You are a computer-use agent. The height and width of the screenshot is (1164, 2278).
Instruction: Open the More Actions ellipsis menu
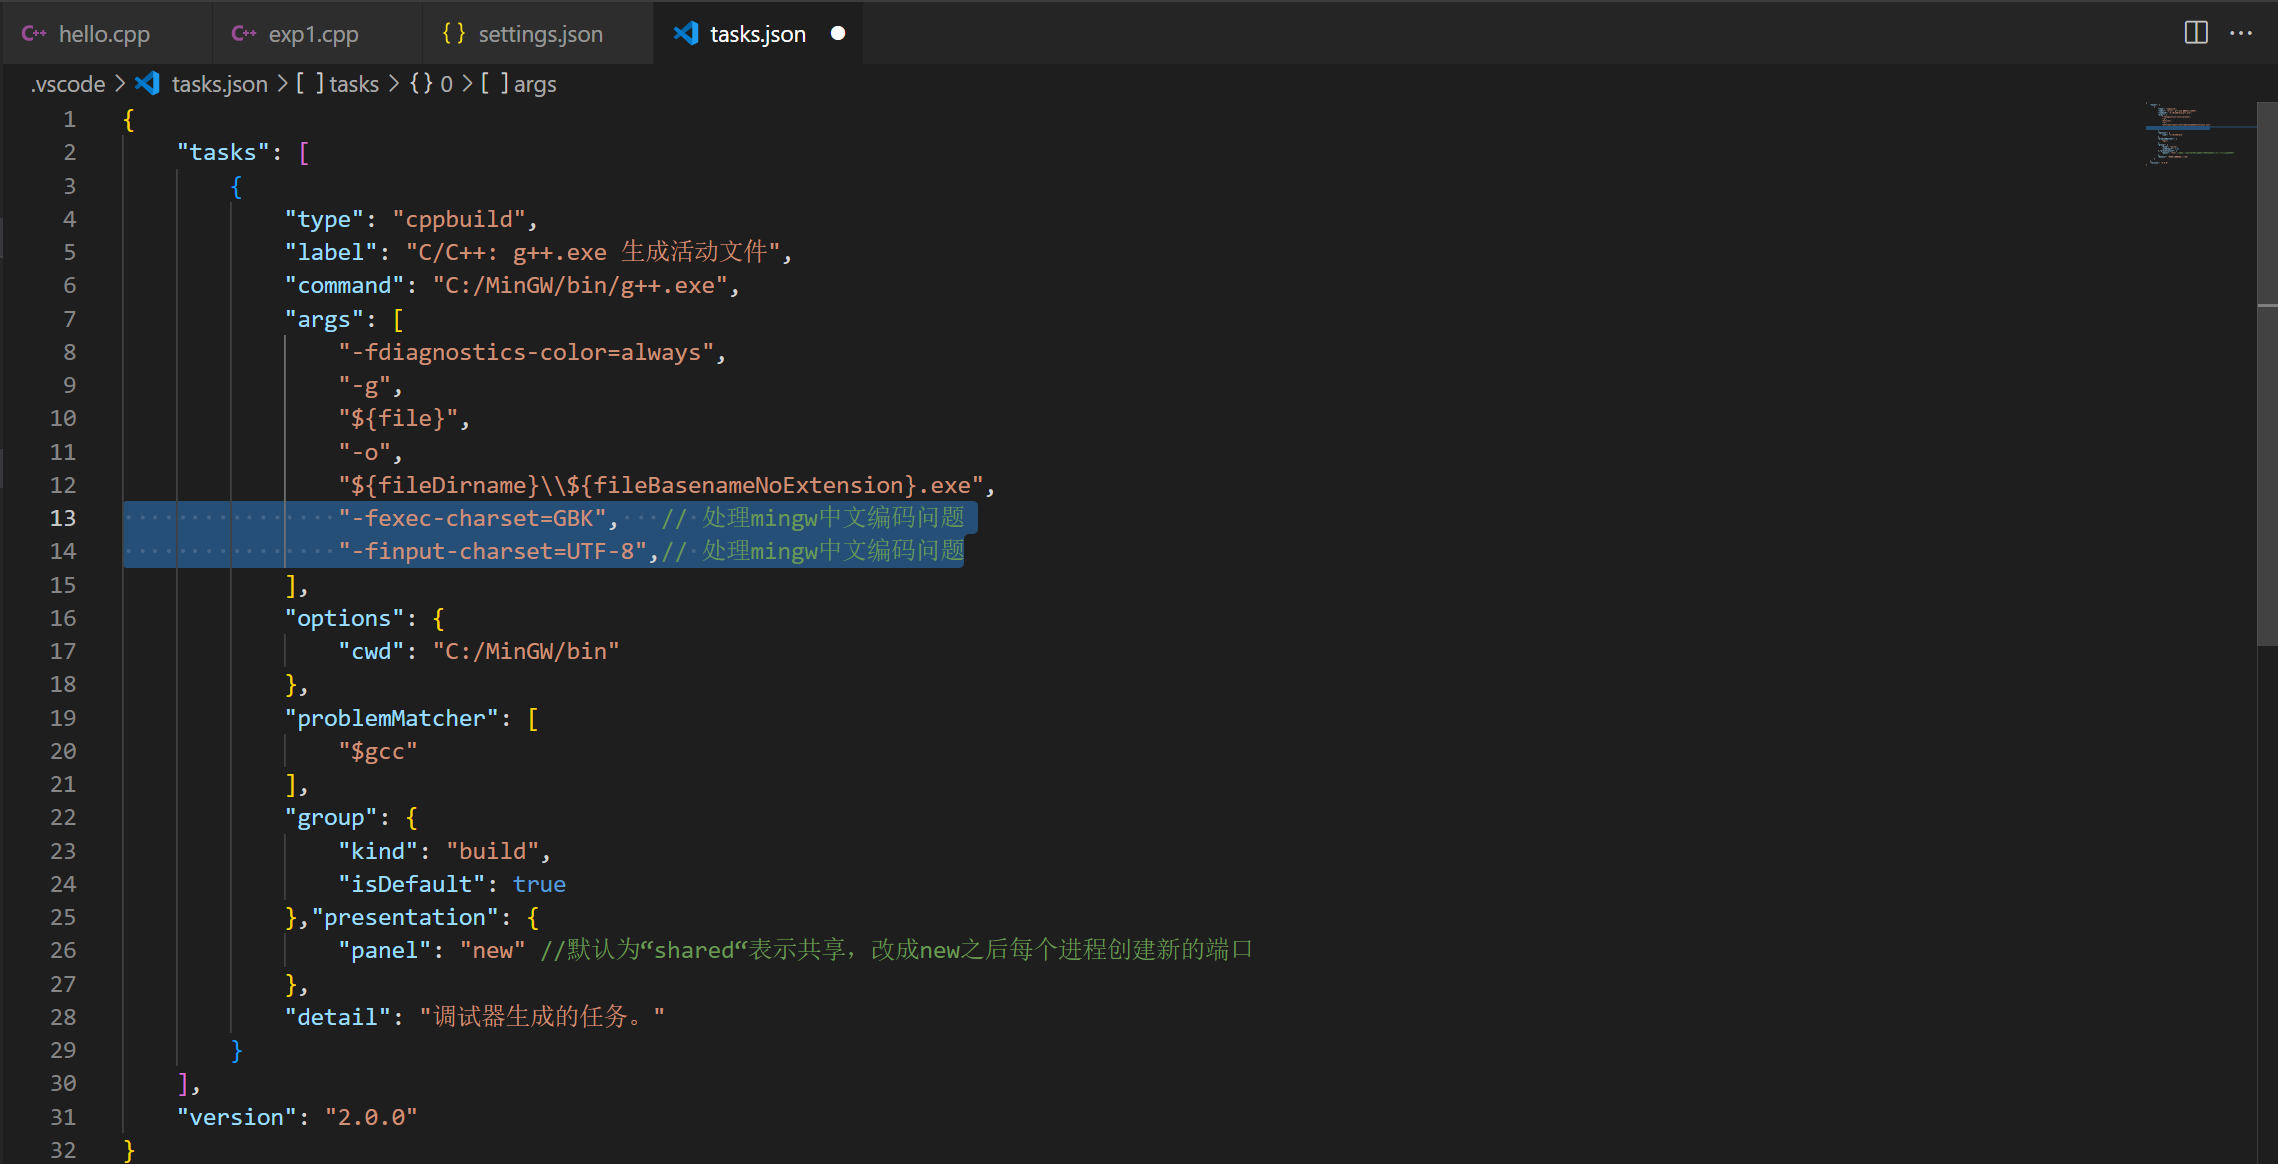click(2241, 33)
